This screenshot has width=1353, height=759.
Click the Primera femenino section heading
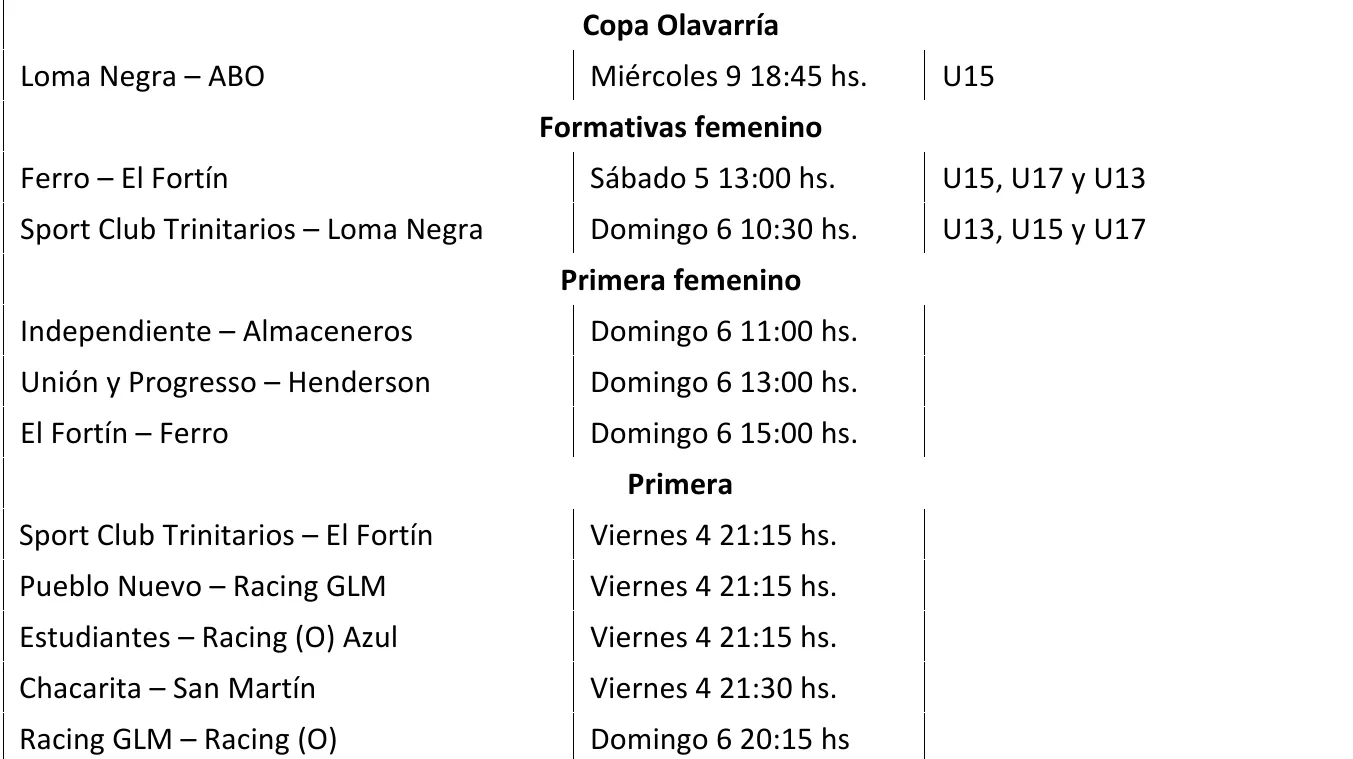tap(680, 281)
